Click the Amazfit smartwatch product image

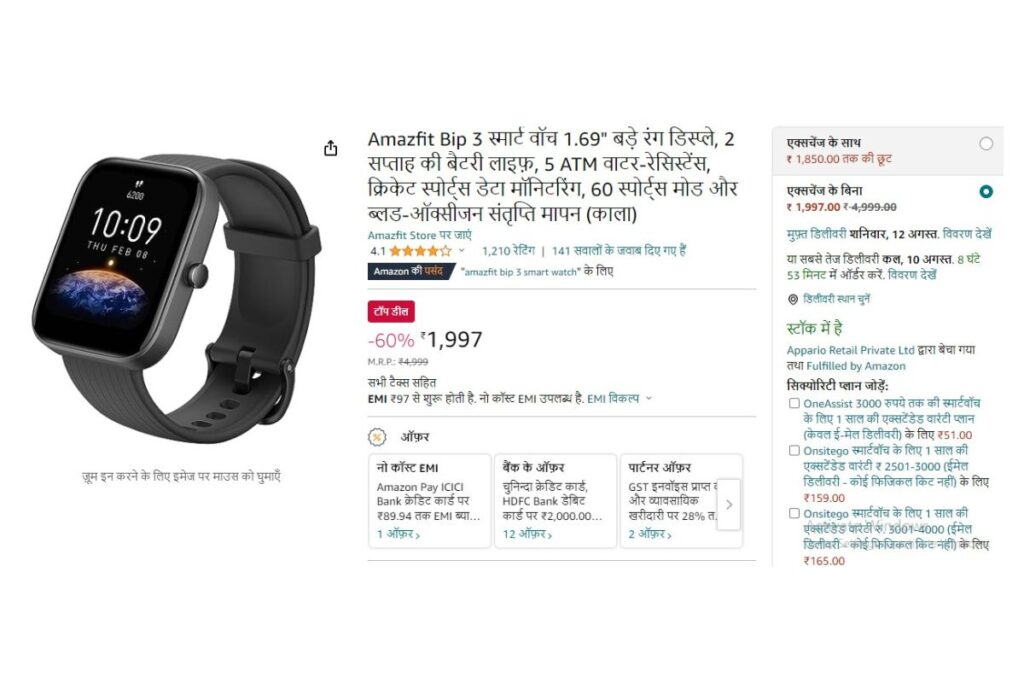(176, 298)
